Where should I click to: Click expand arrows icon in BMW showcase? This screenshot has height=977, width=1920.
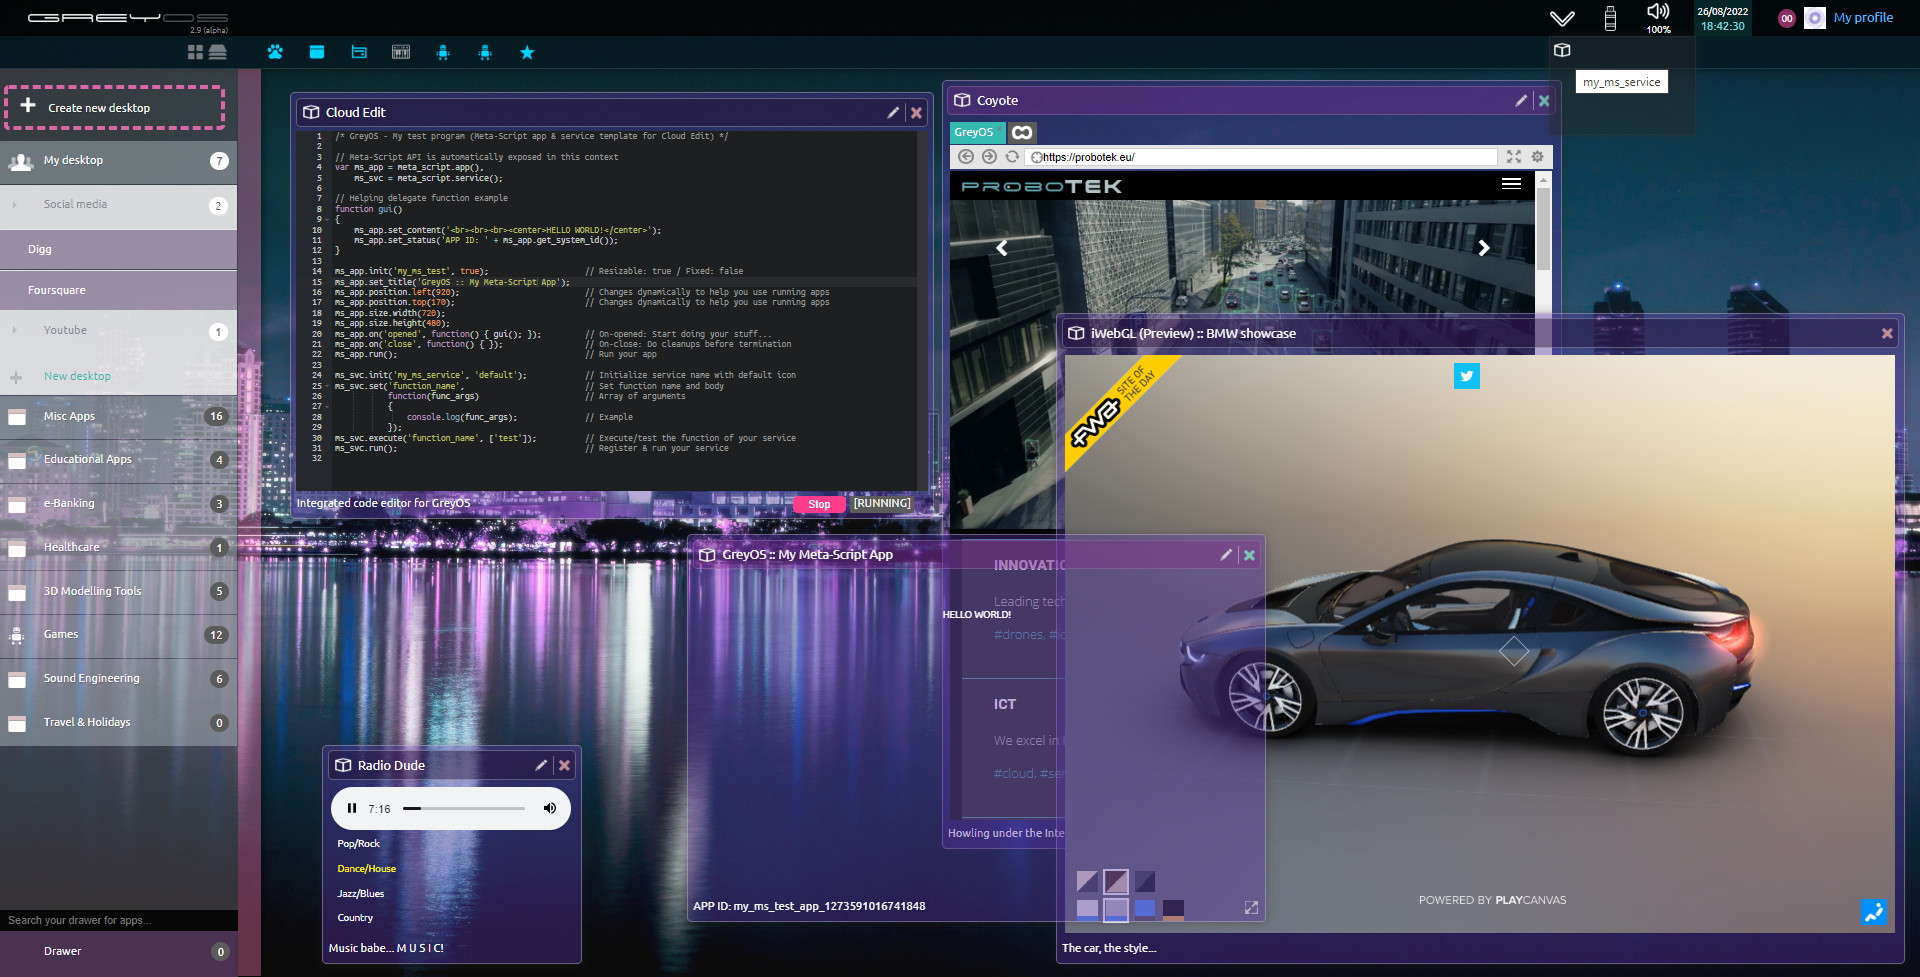point(1251,907)
